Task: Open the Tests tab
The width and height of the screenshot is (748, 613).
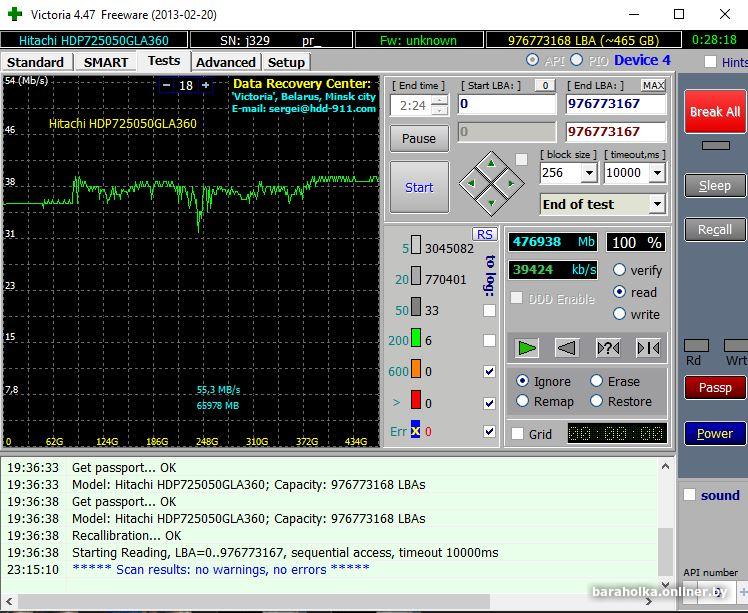Action: 164,61
